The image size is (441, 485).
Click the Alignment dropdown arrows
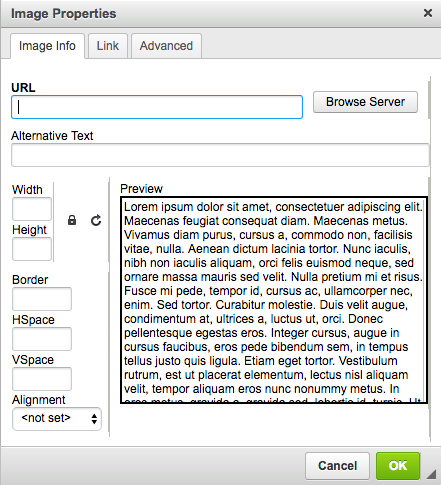pyautogui.click(x=94, y=419)
